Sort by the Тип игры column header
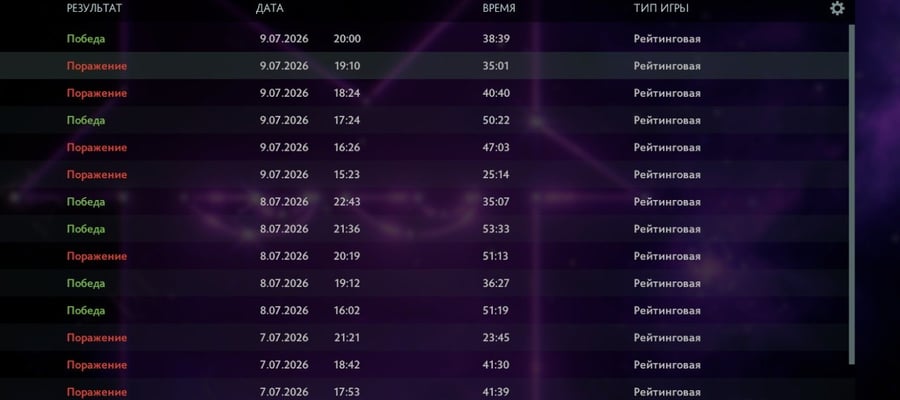900x400 pixels. tap(661, 9)
